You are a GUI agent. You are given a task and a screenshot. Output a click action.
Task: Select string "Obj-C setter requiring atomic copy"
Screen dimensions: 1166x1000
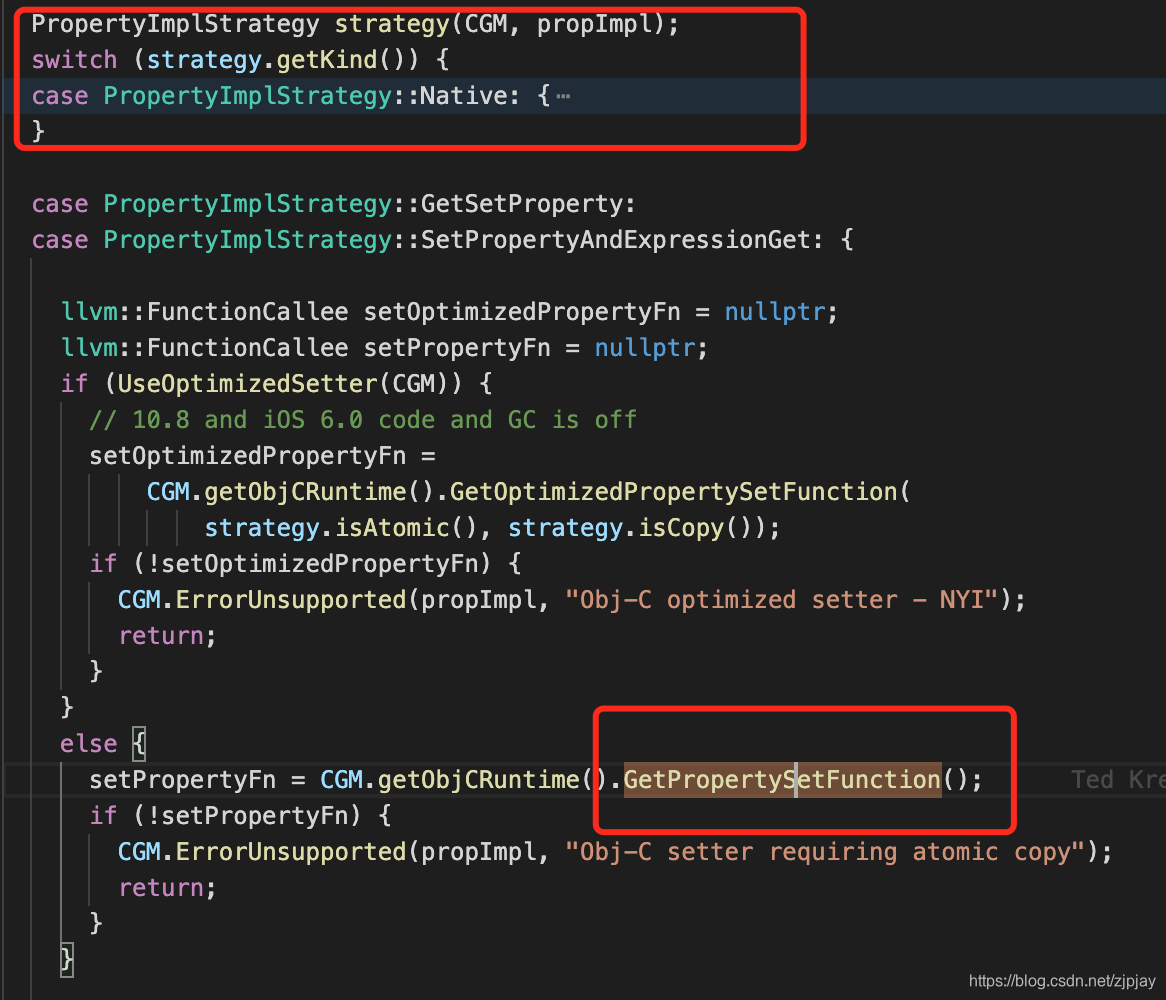825,851
